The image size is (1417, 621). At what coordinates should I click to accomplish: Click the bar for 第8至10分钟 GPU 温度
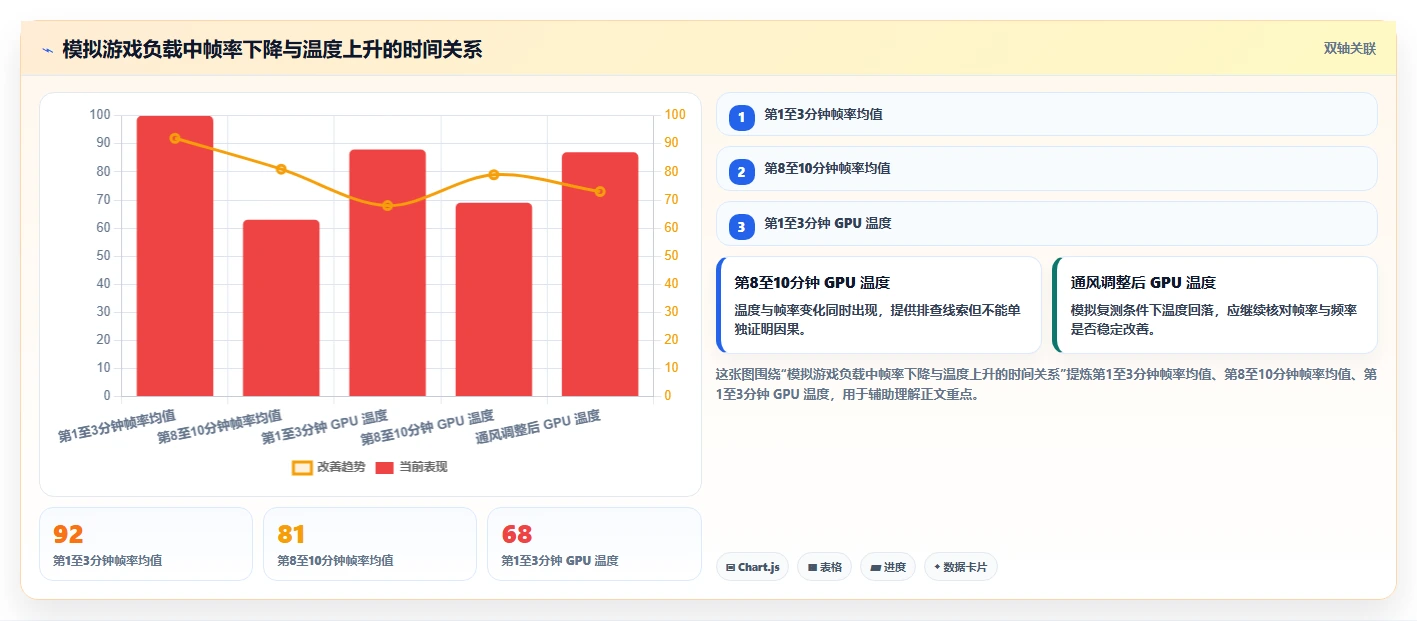tap(494, 300)
